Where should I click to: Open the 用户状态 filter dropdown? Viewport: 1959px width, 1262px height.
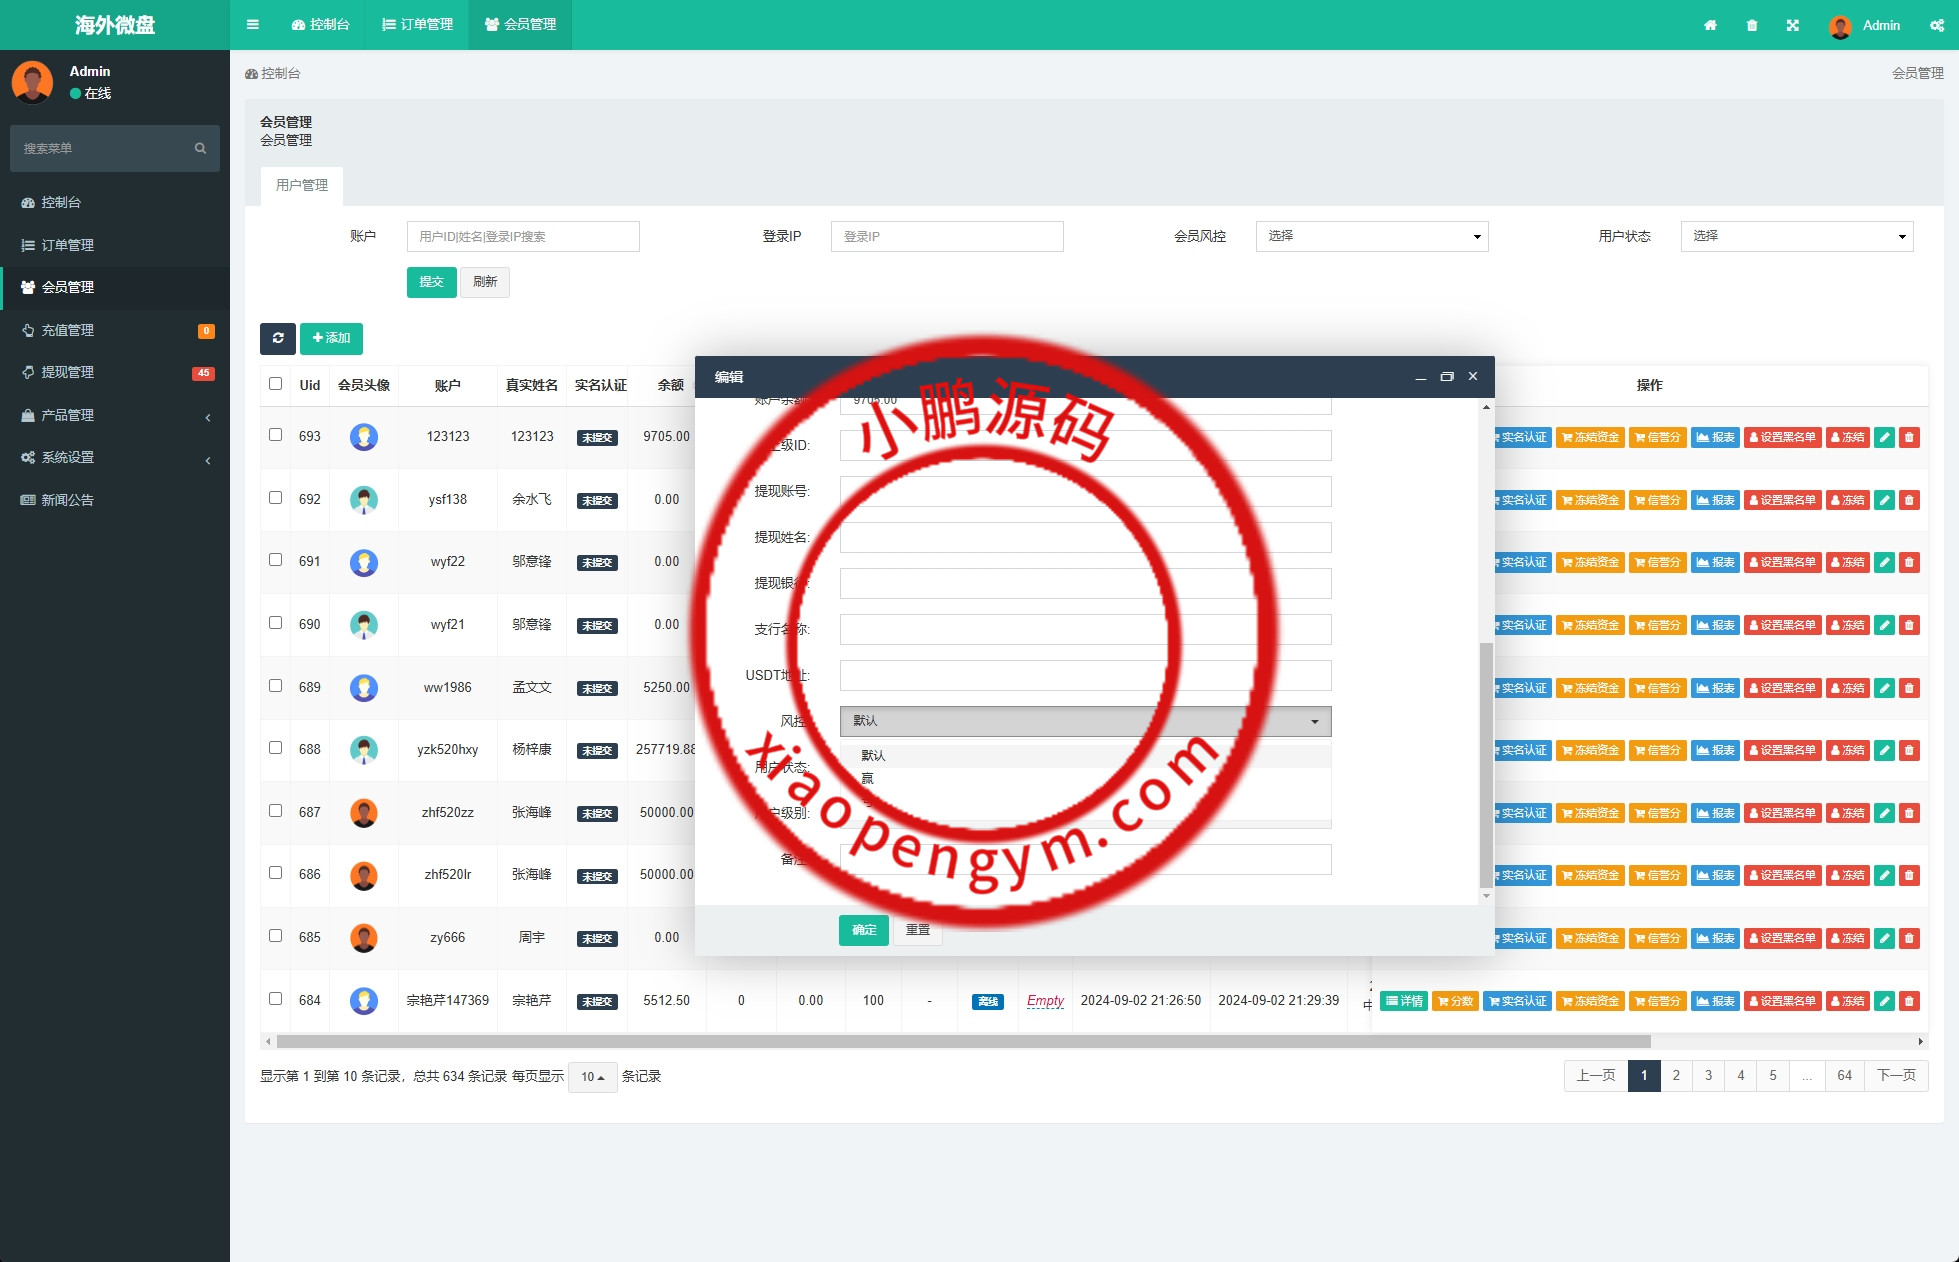click(1796, 236)
